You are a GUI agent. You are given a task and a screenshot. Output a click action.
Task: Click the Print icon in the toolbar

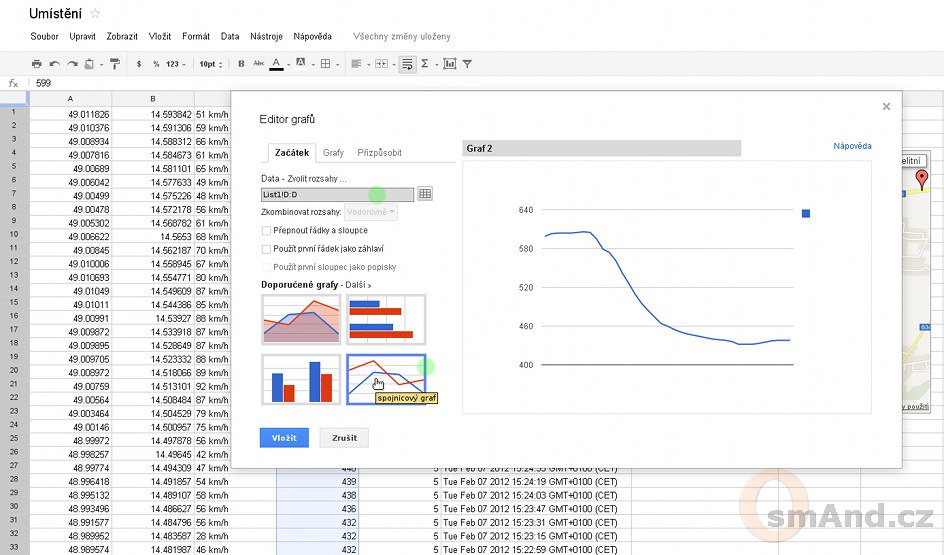pos(37,64)
